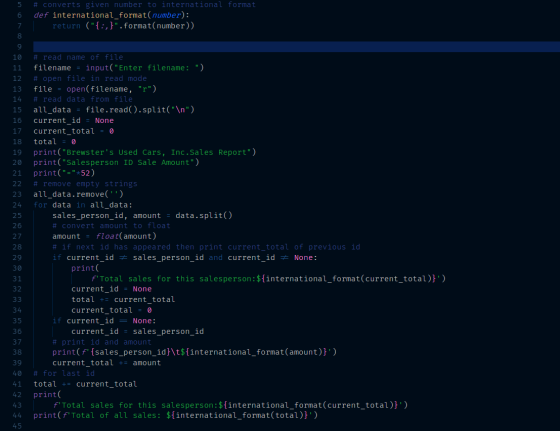Click 'sales_person_id' in the line 29 condition
This screenshot has height=431, width=560.
pyautogui.click(x=168, y=257)
